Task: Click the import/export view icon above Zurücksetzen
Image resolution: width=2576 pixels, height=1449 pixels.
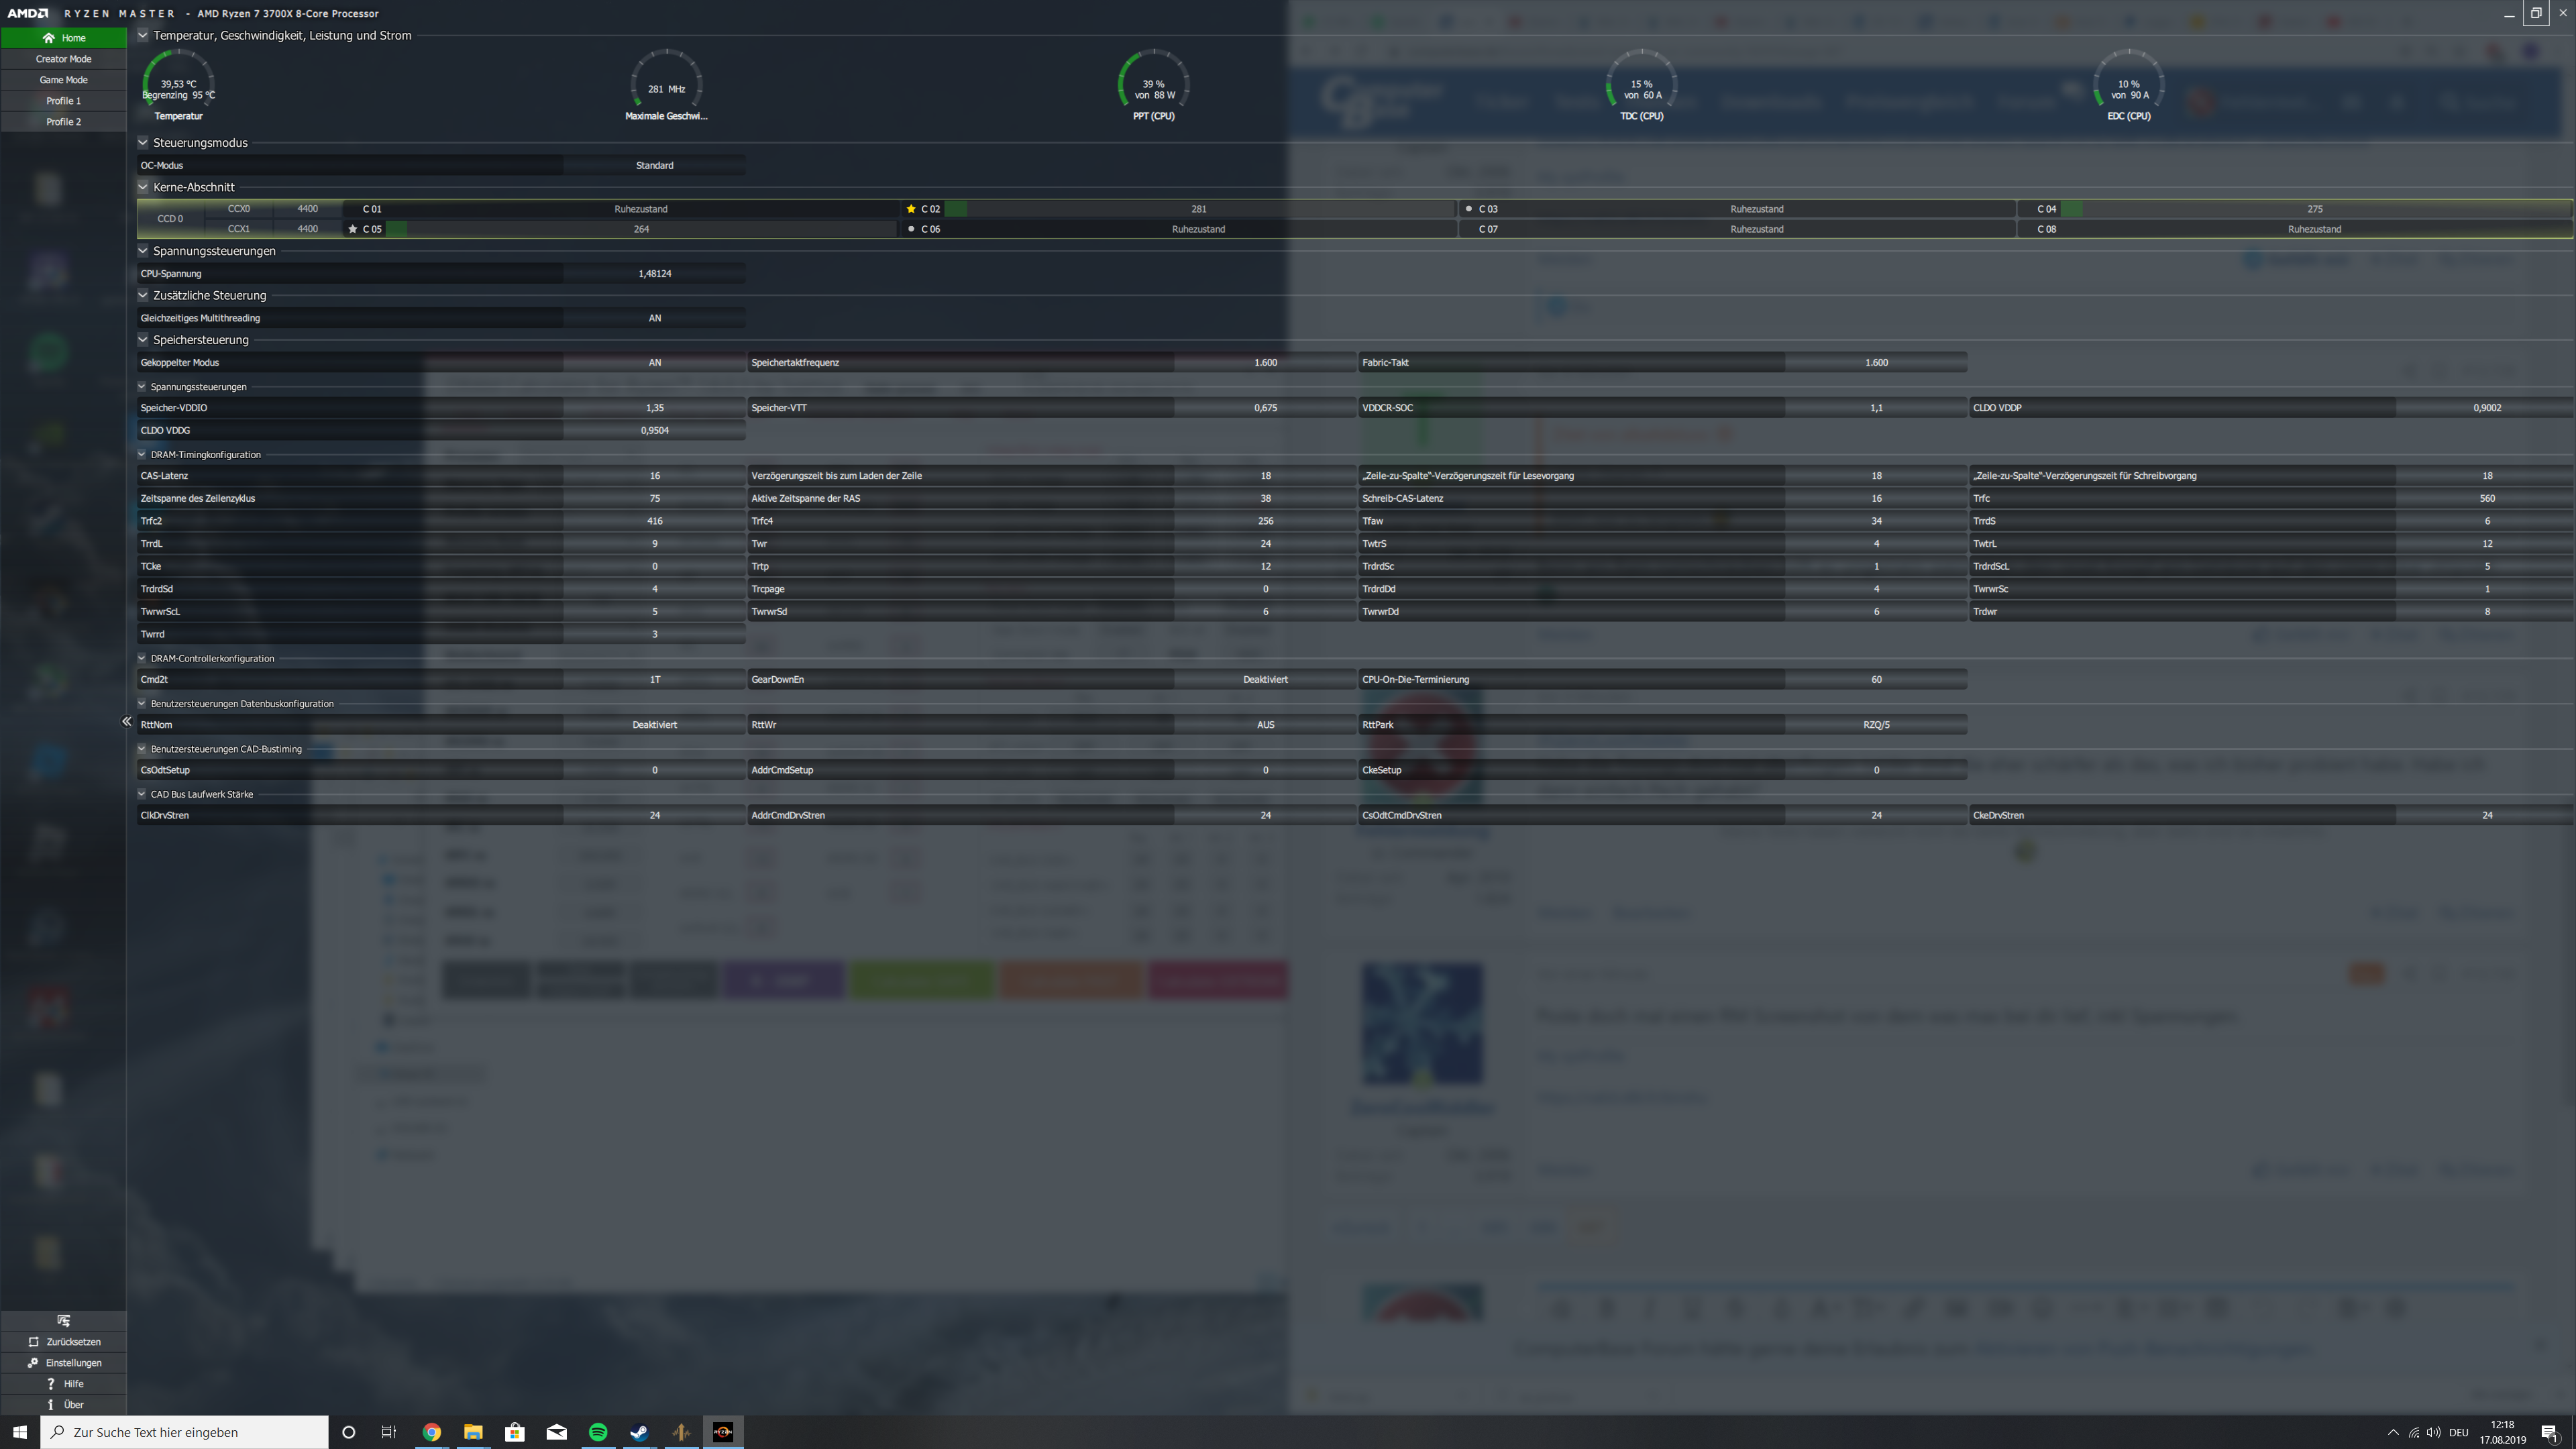Action: (63, 1321)
